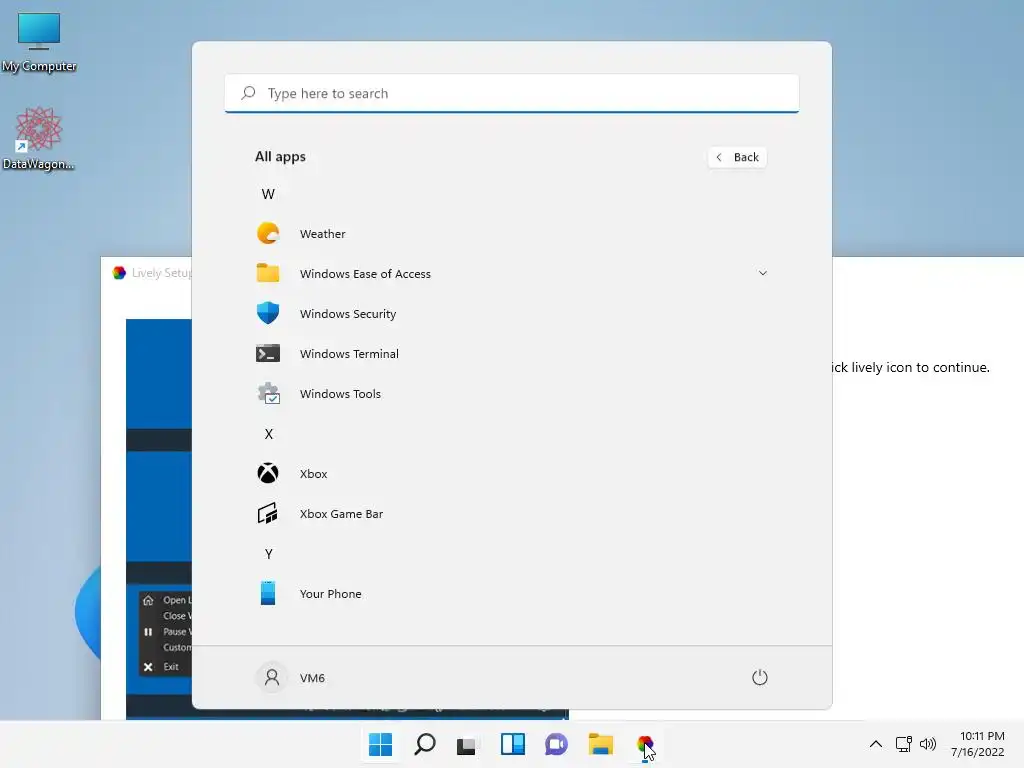1024x768 pixels.
Task: Go Back from All apps list
Action: [737, 157]
